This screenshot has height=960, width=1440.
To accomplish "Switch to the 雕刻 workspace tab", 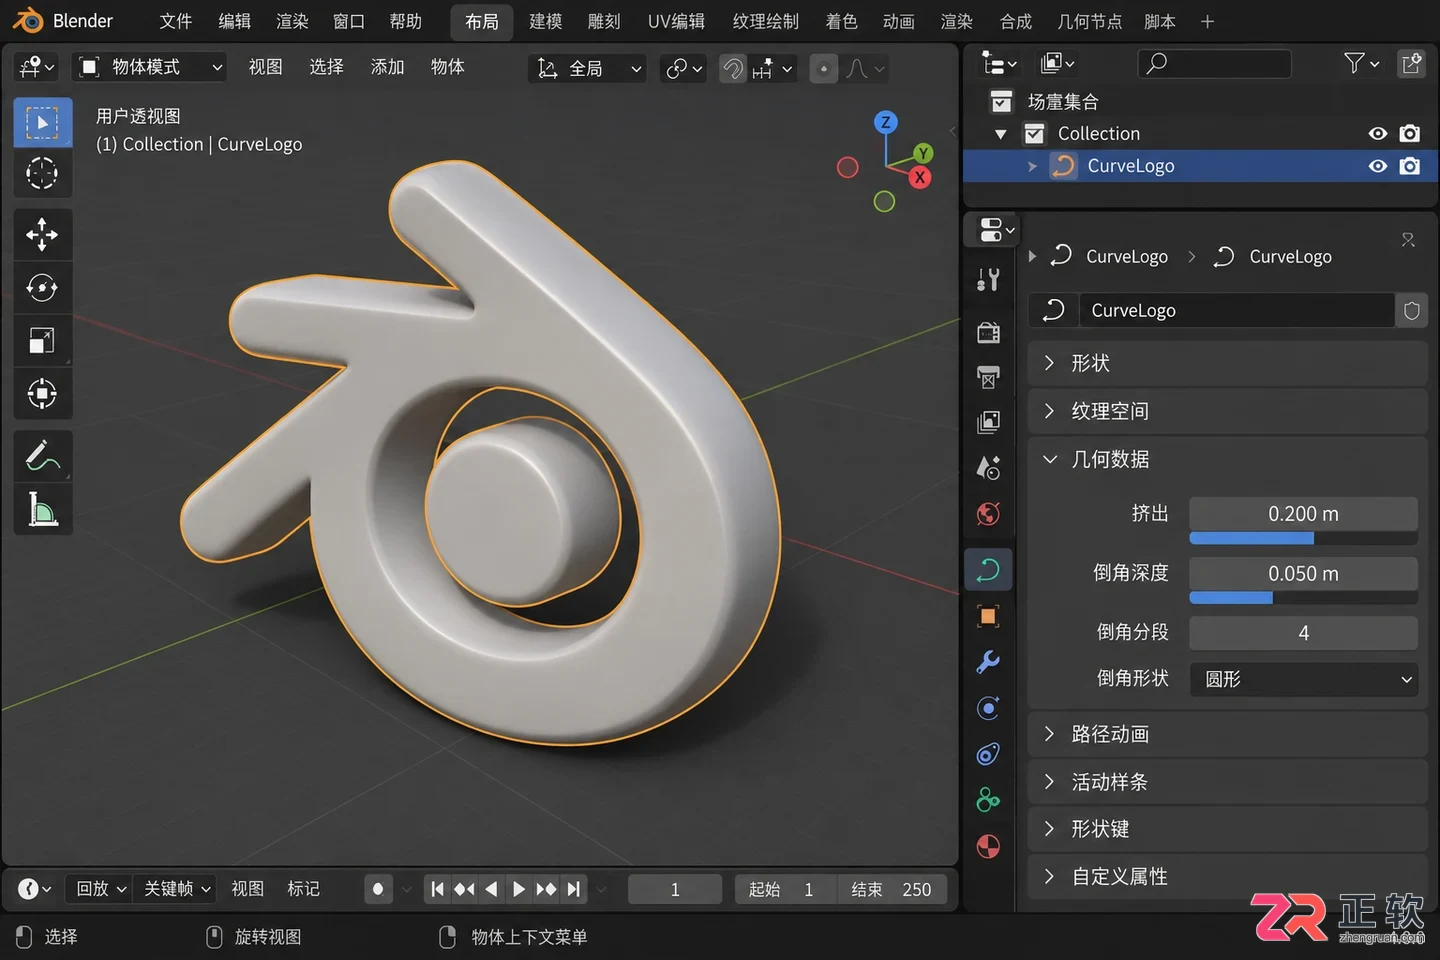I will click(x=604, y=21).
